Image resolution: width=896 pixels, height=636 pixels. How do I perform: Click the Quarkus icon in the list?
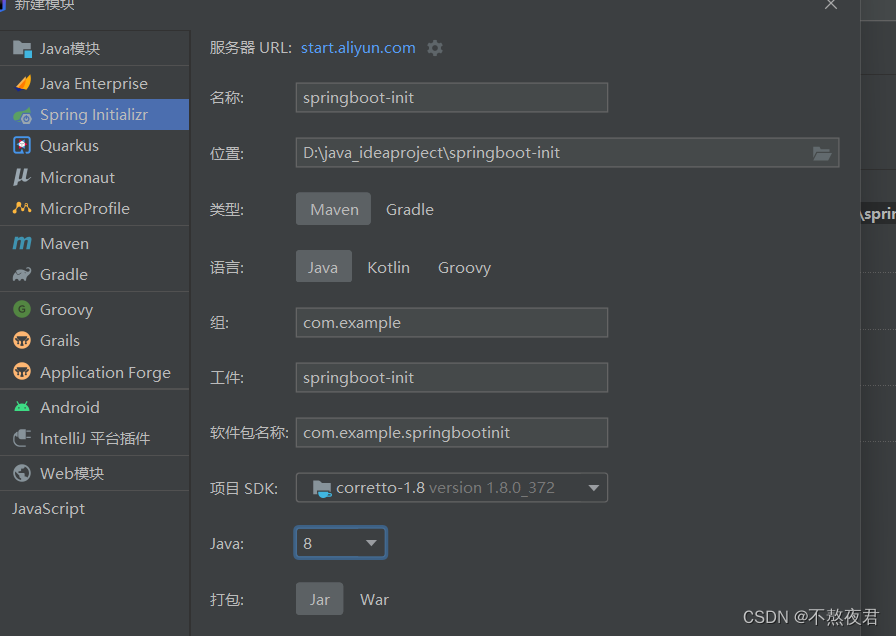tap(22, 146)
